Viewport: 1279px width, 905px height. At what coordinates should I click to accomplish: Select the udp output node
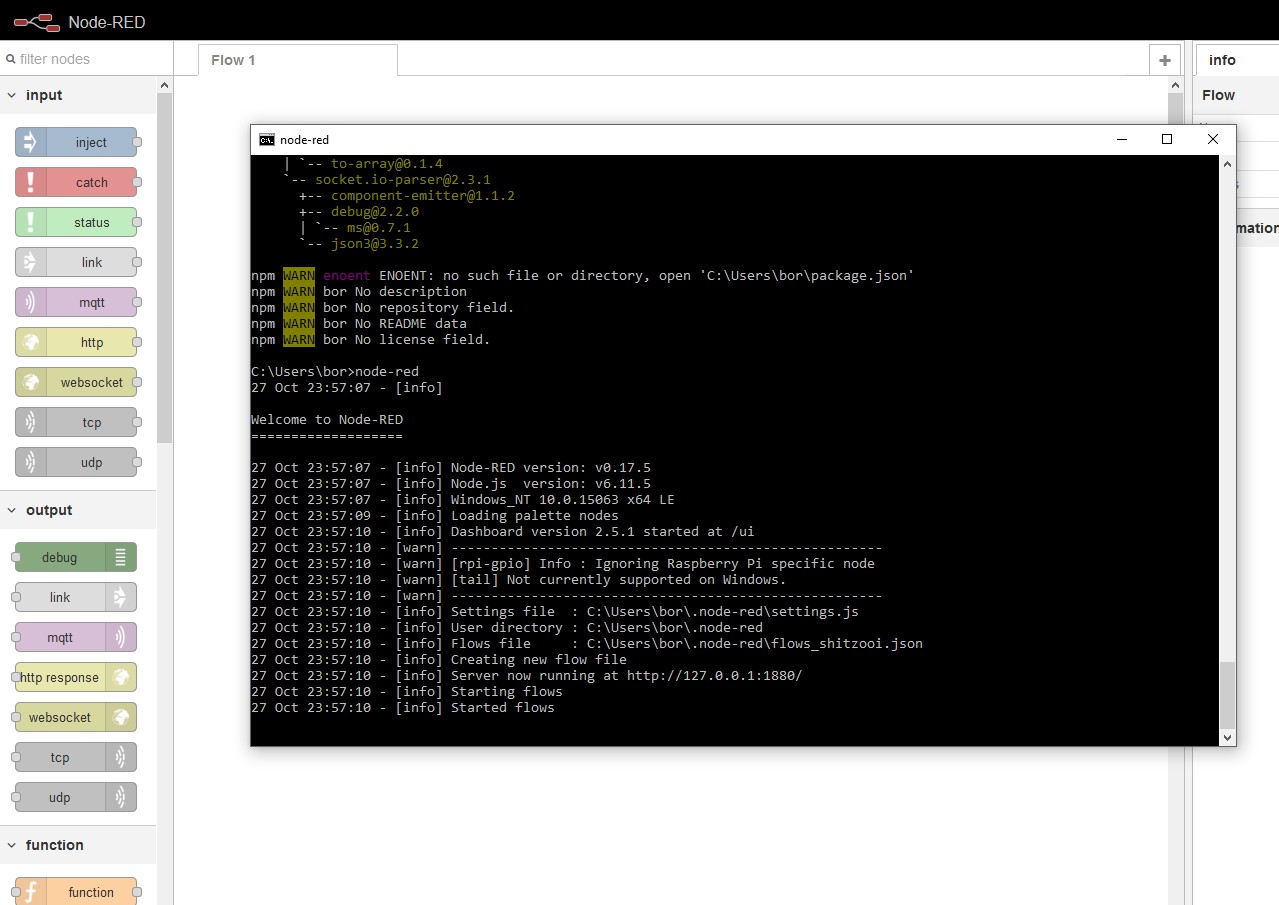76,797
